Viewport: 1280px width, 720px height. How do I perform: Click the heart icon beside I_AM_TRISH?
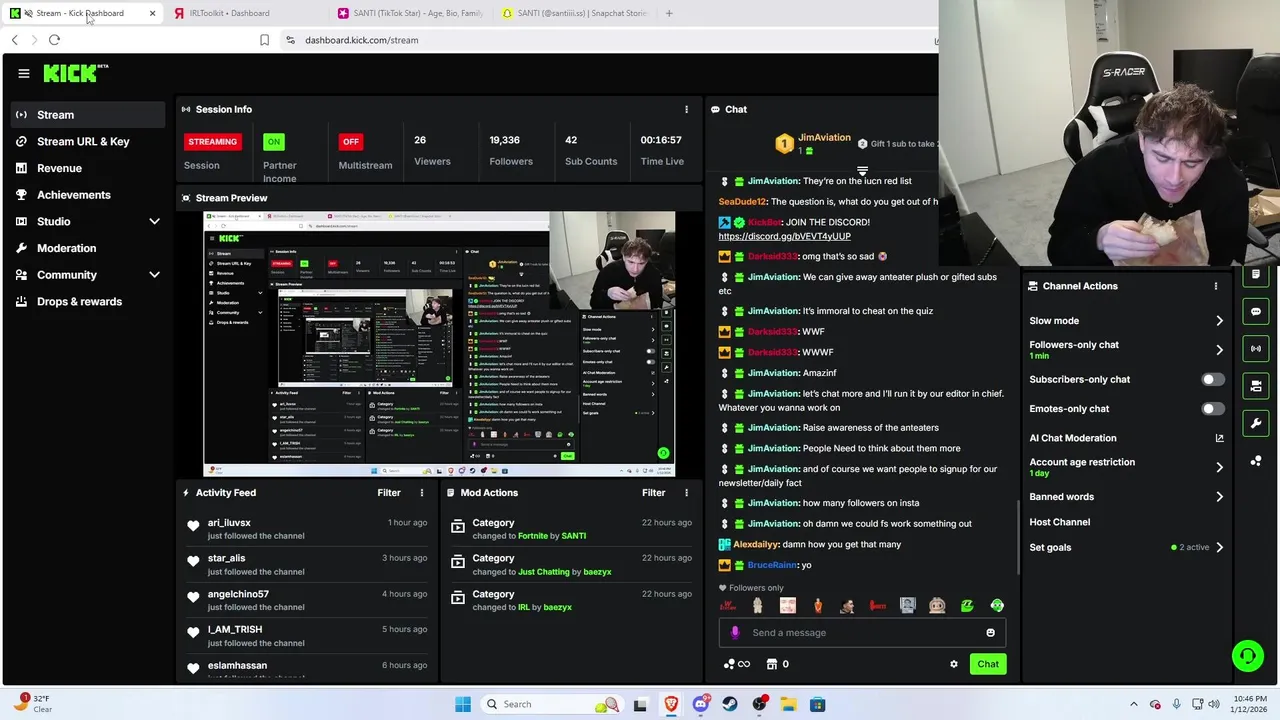click(193, 633)
